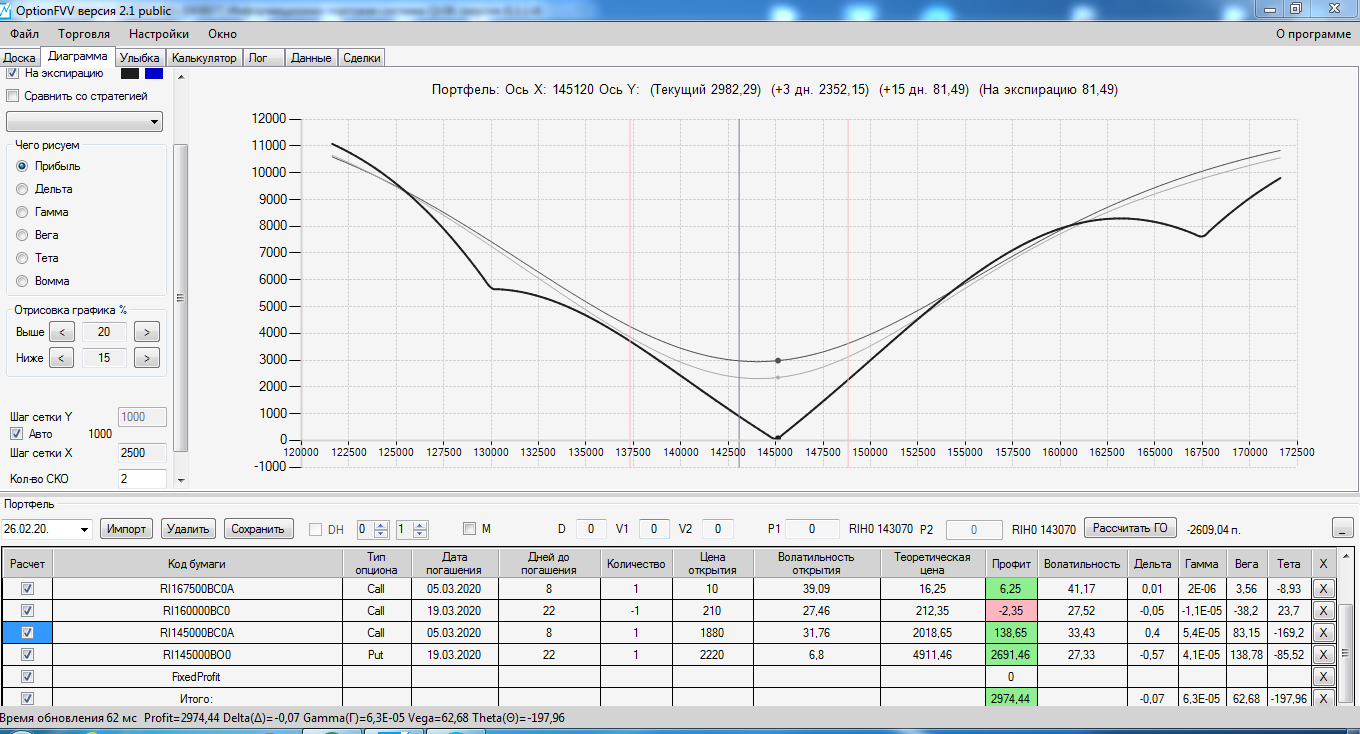Uncheck calculation box for RI160000BC0
Screen dimensions: 1360x734
(x=28, y=610)
